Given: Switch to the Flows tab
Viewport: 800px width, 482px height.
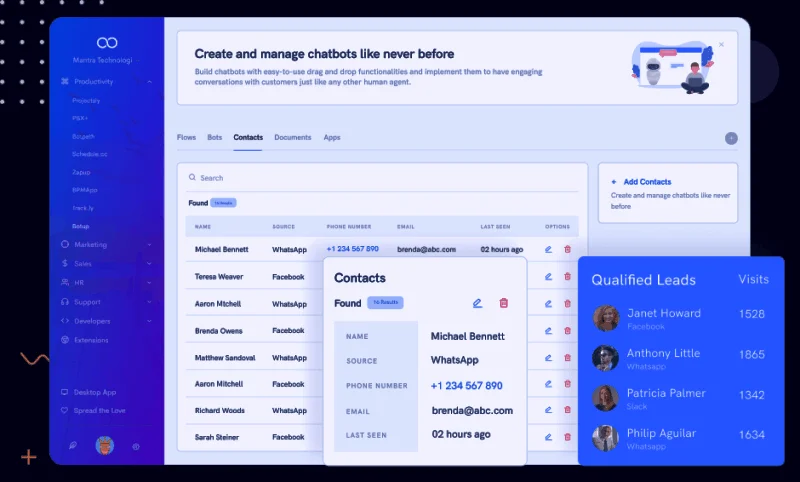Looking at the screenshot, I should pyautogui.click(x=186, y=137).
